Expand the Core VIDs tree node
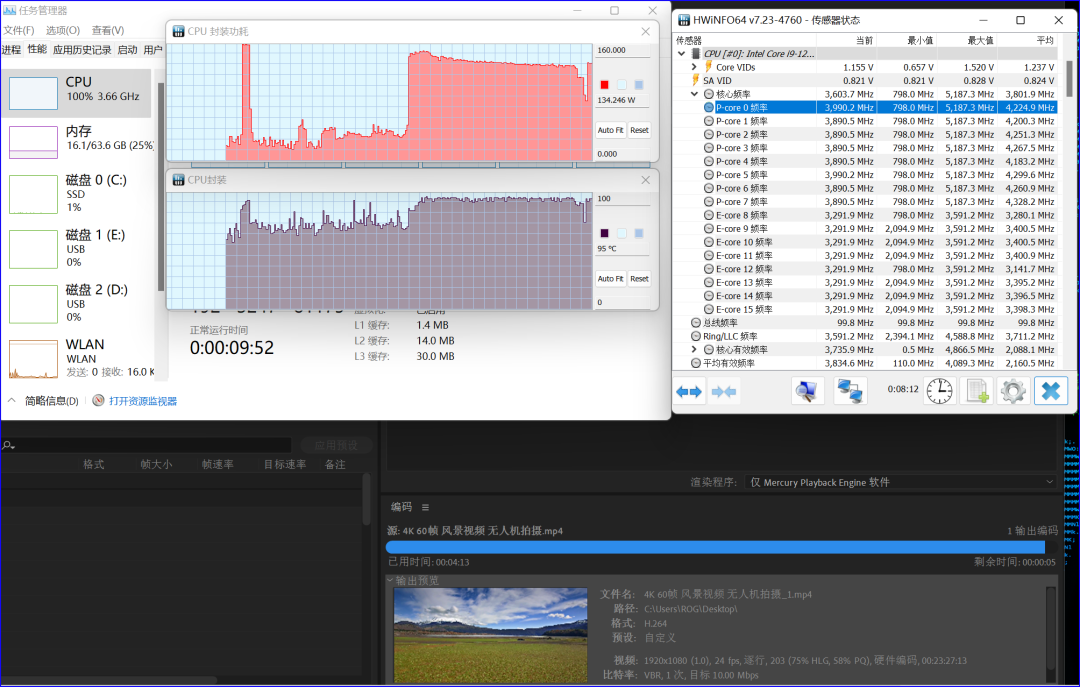Viewport: 1080px width, 687px height. coord(694,67)
